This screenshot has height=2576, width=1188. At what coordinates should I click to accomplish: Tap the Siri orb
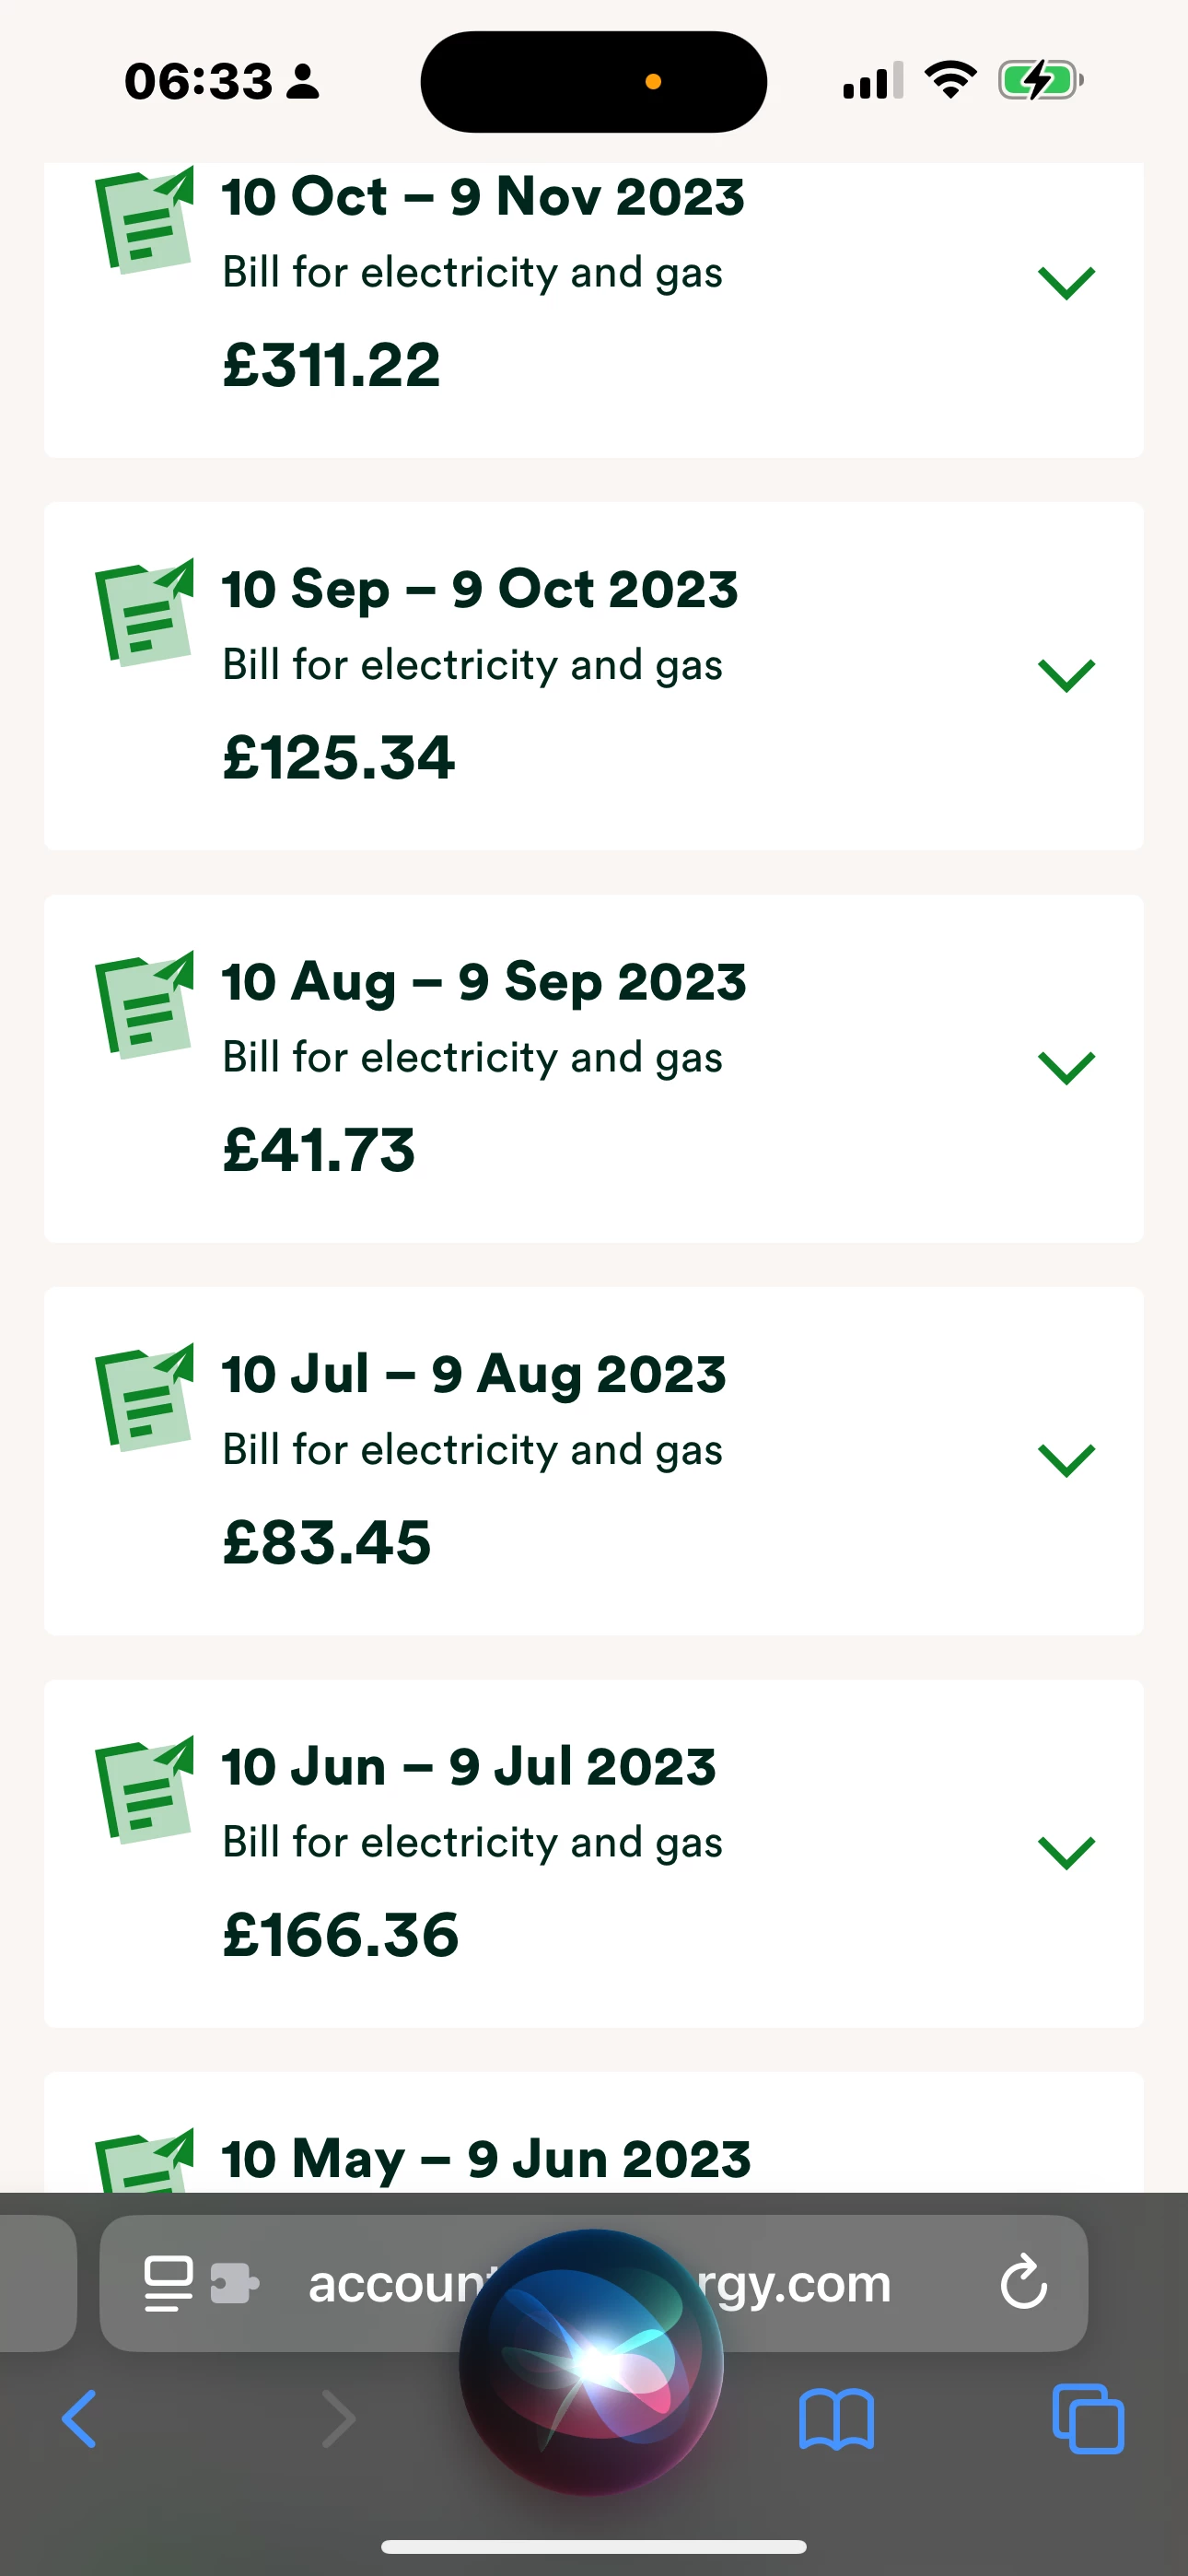[x=592, y=2362]
